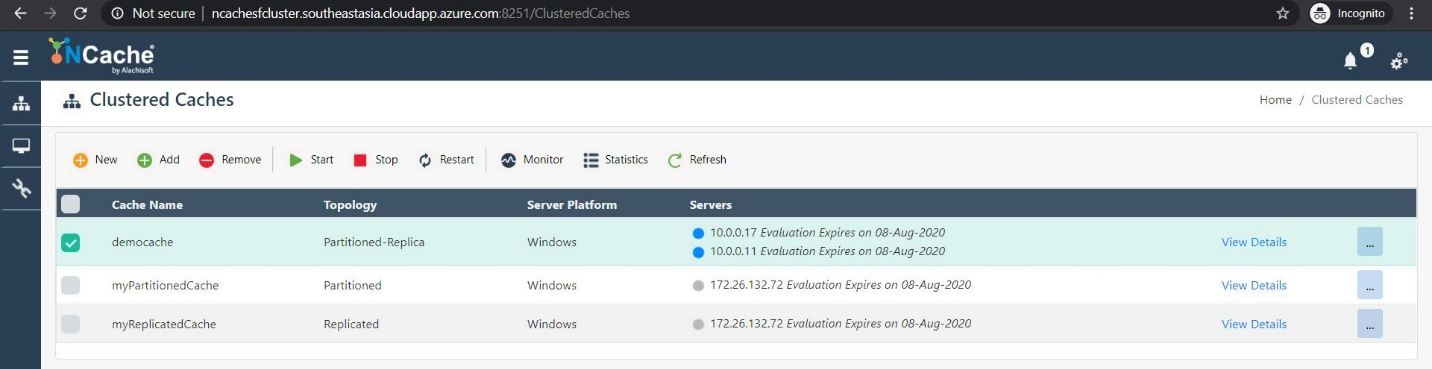This screenshot has width=1432, height=369.
Task: Click the NCache logo
Action: tap(101, 56)
